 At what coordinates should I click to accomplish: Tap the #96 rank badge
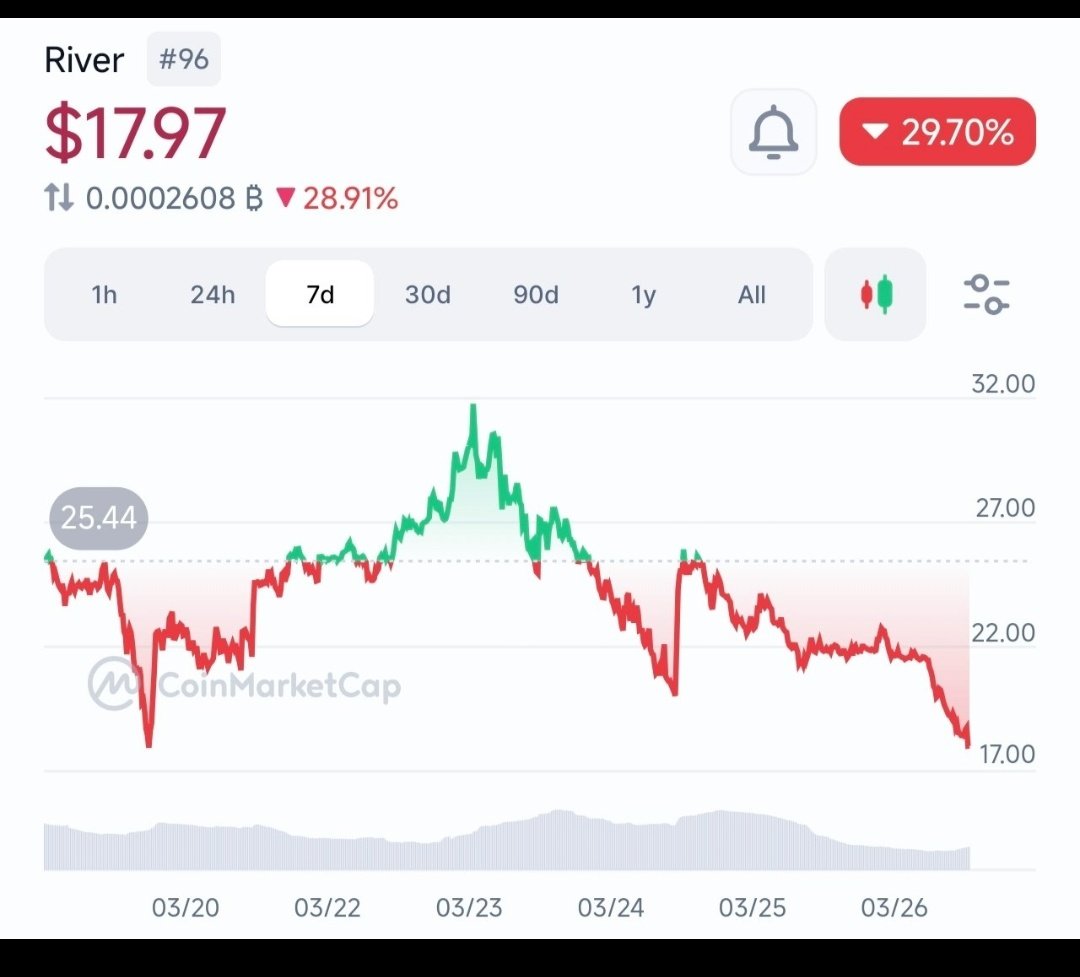click(x=184, y=59)
